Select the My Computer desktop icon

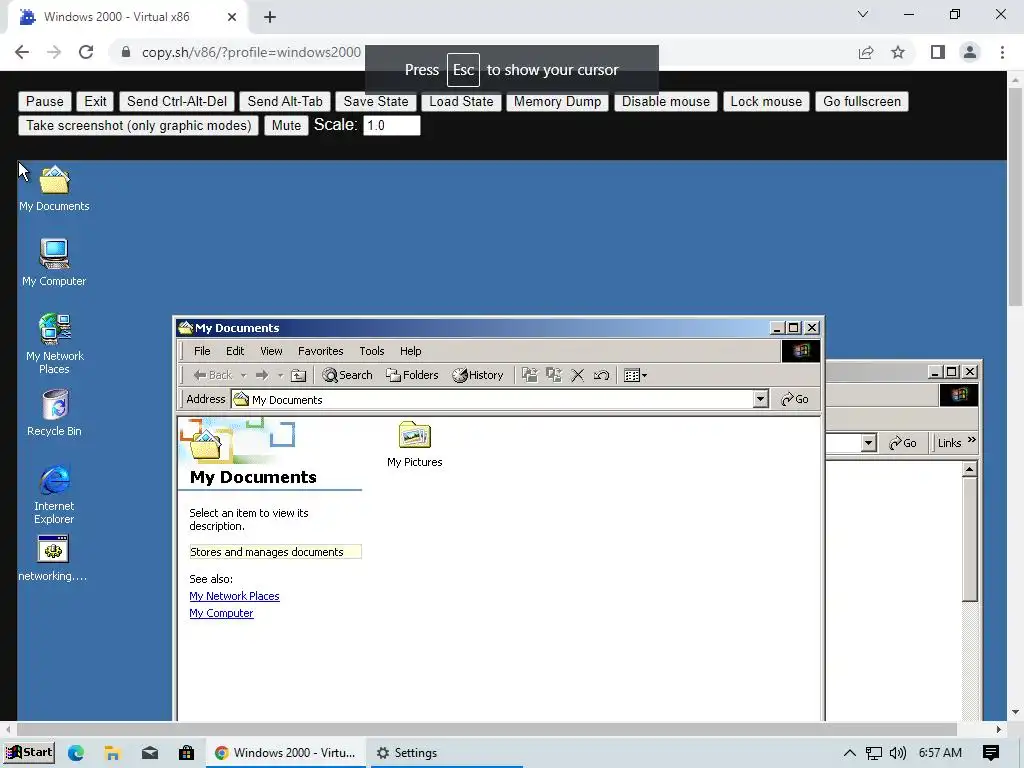[x=54, y=263]
